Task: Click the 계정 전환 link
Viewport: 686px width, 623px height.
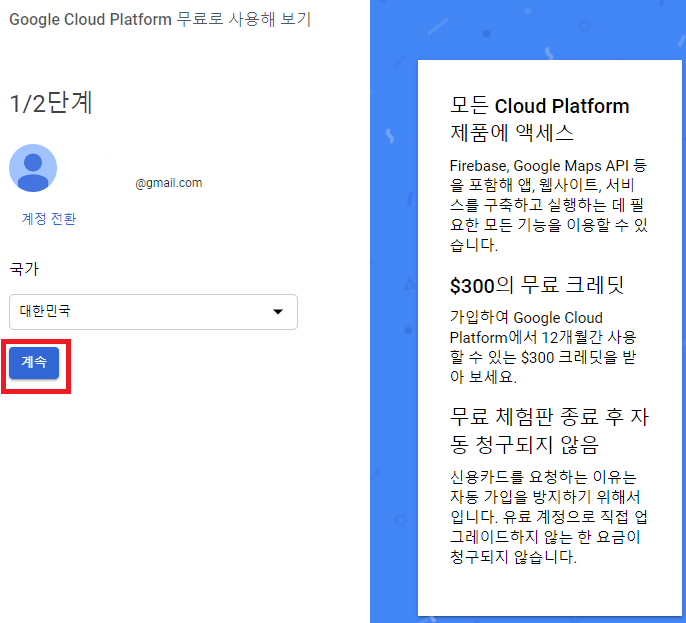Action: coord(49,219)
